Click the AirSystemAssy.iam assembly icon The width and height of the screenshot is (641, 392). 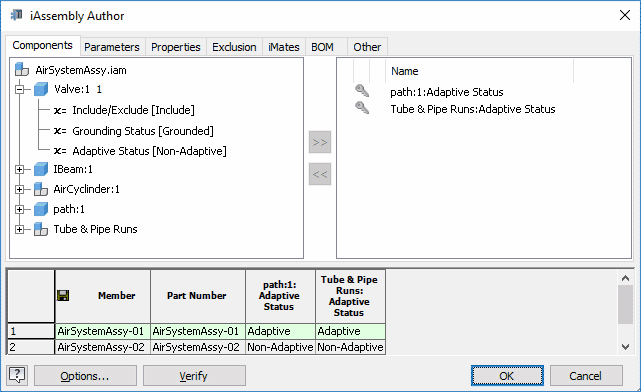click(x=22, y=69)
